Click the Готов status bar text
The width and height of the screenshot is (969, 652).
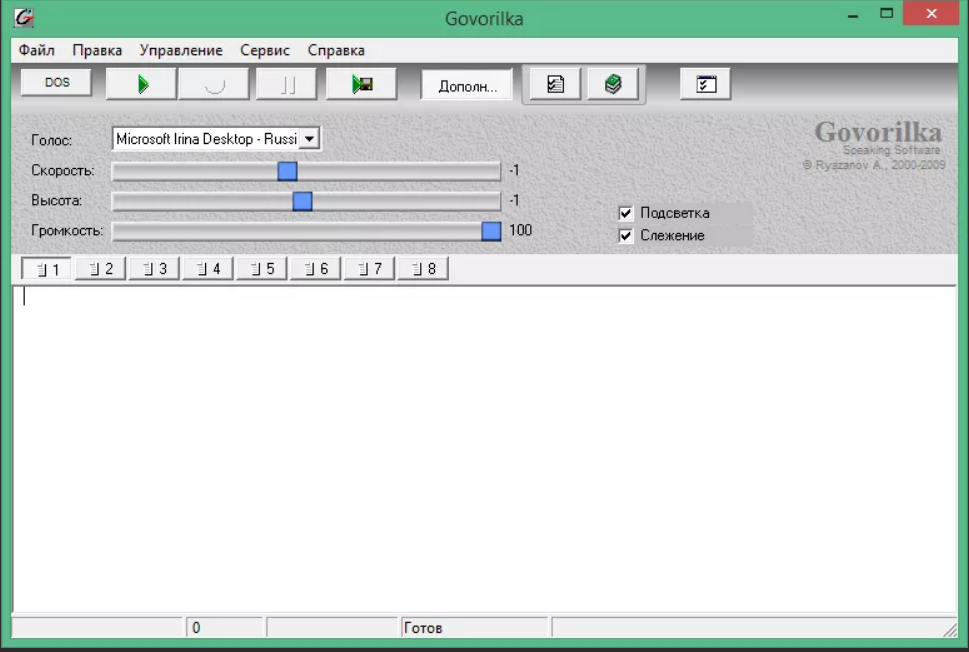[423, 628]
